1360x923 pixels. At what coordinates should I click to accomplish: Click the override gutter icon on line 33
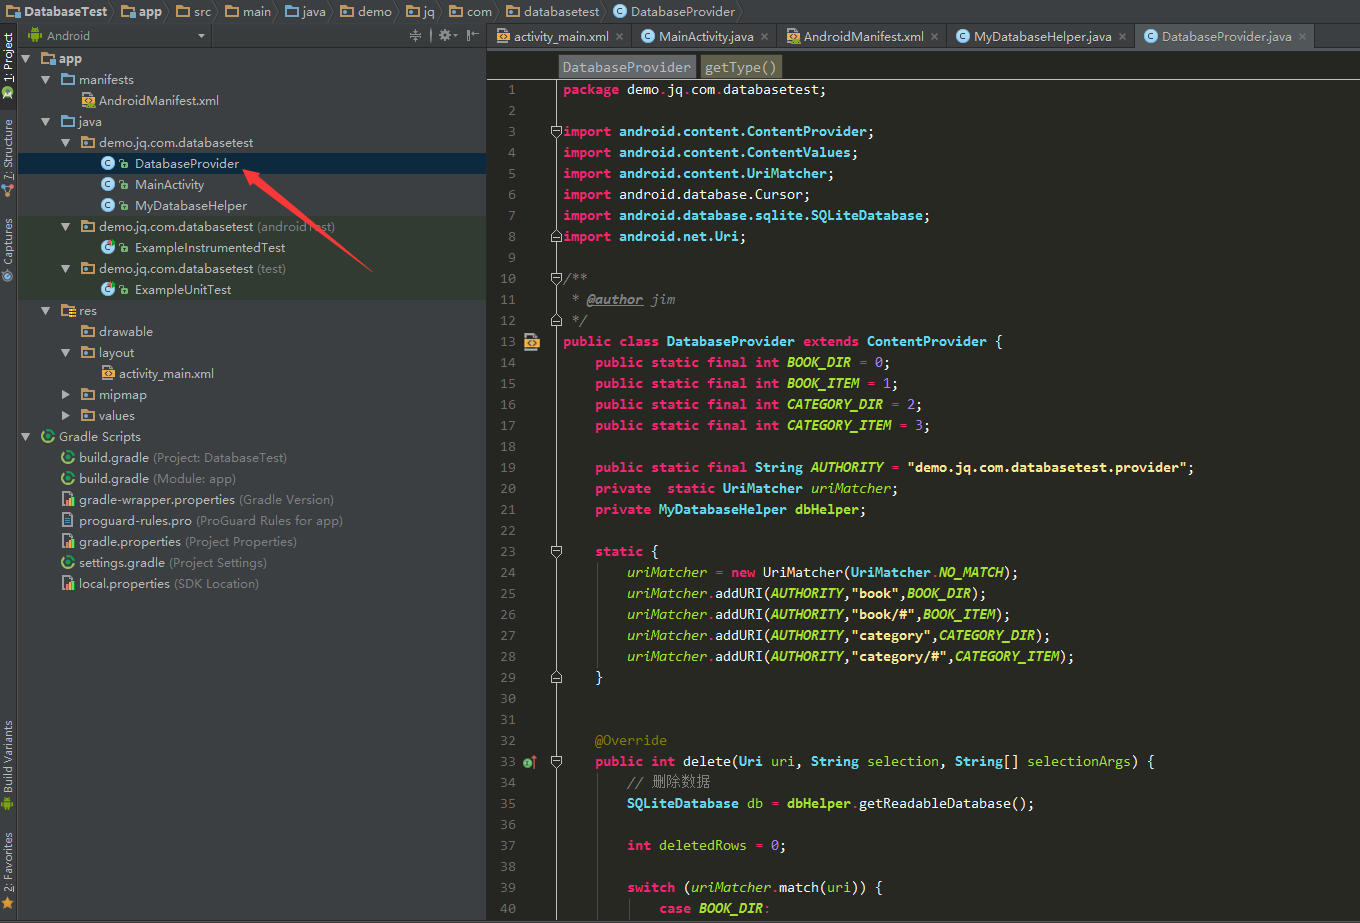click(x=530, y=762)
